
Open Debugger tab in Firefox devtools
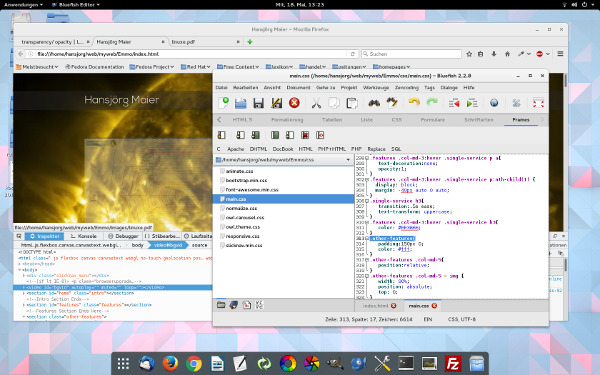click(x=123, y=236)
